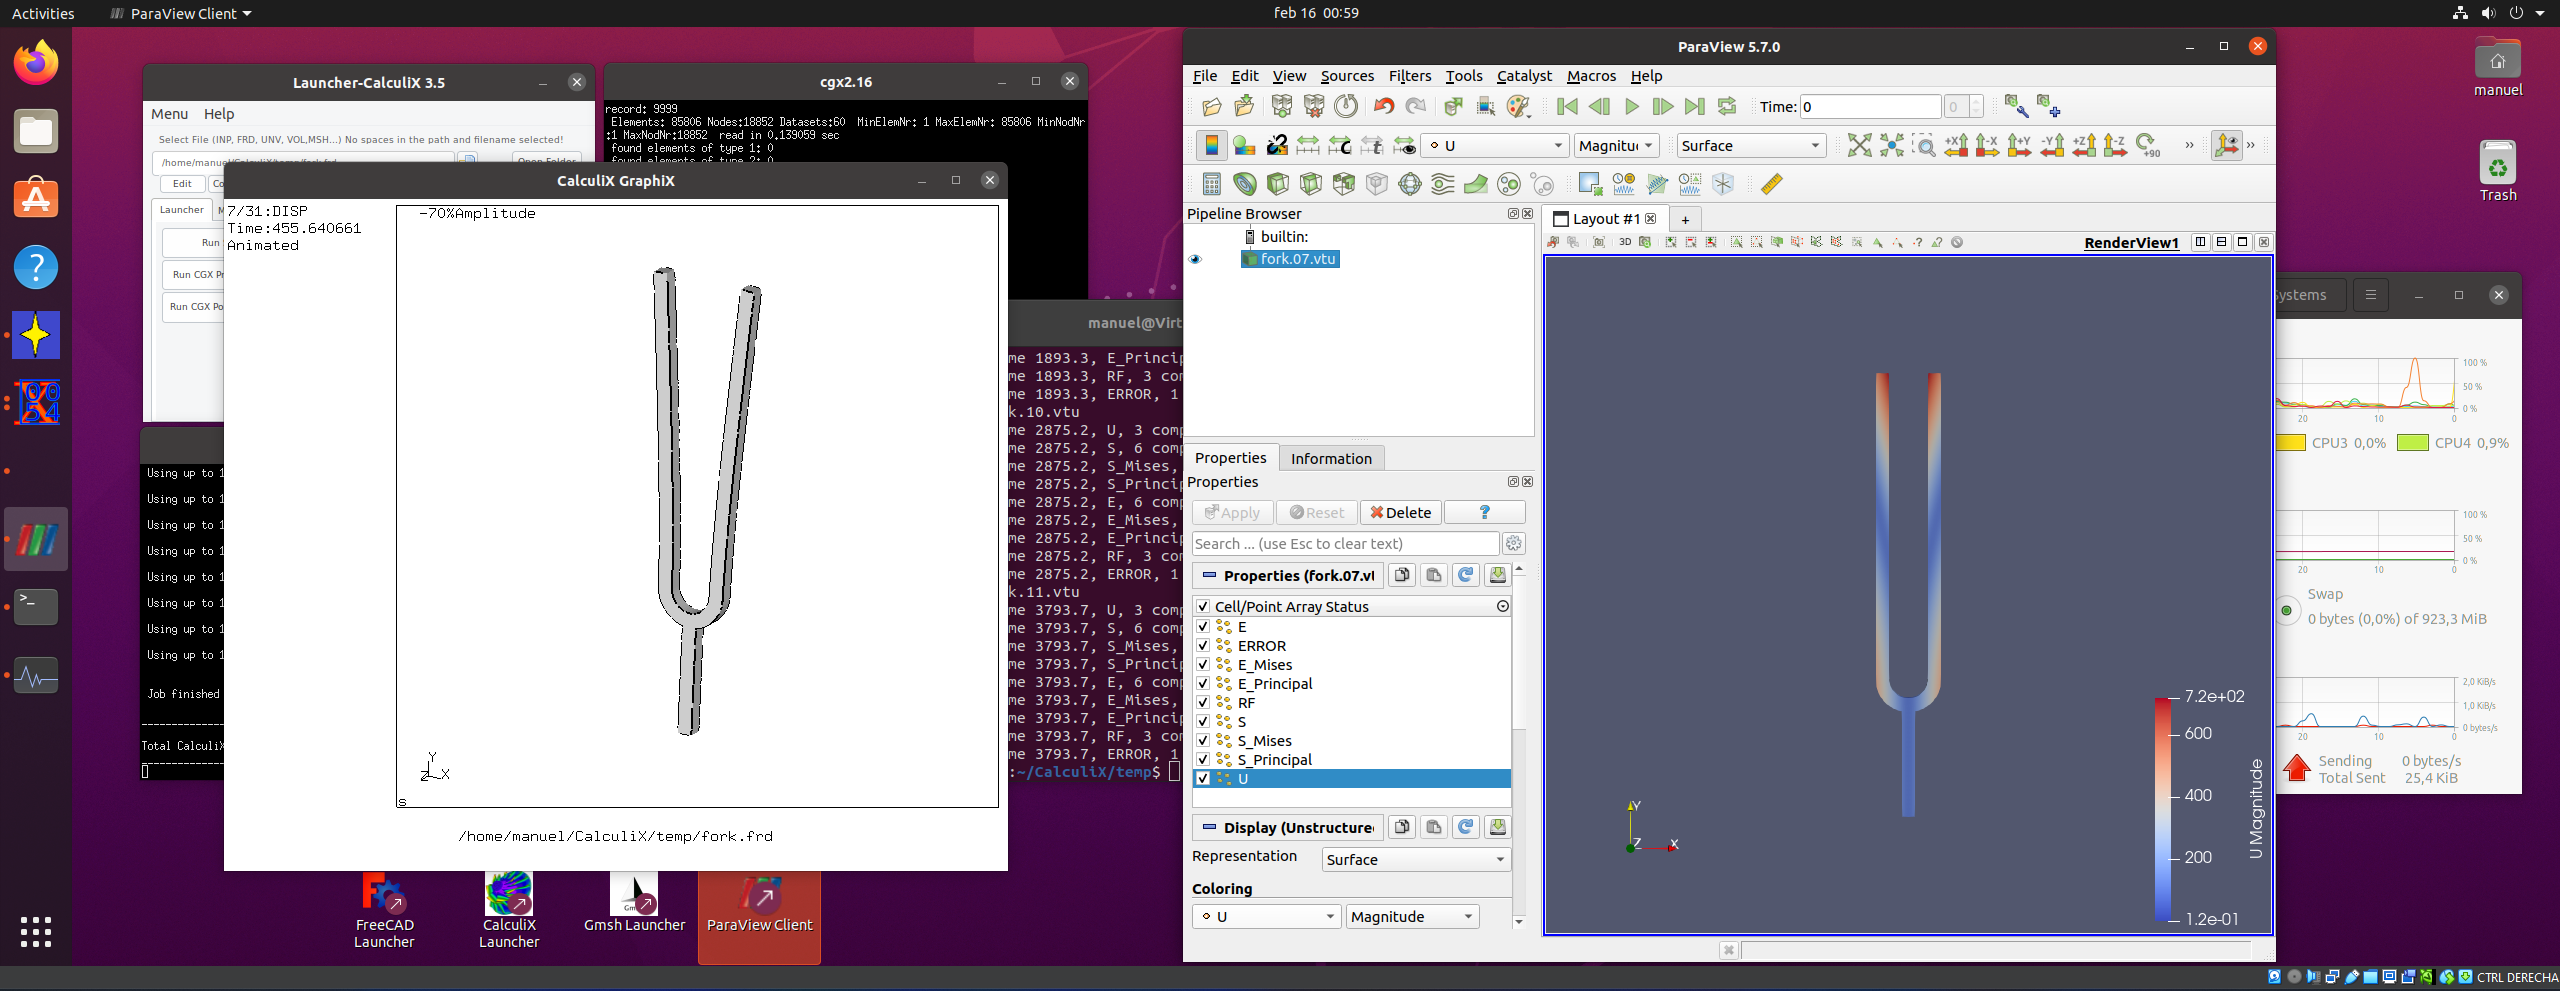The height and width of the screenshot is (991, 2560).
Task: Set view direction to +X
Action: 1956,146
